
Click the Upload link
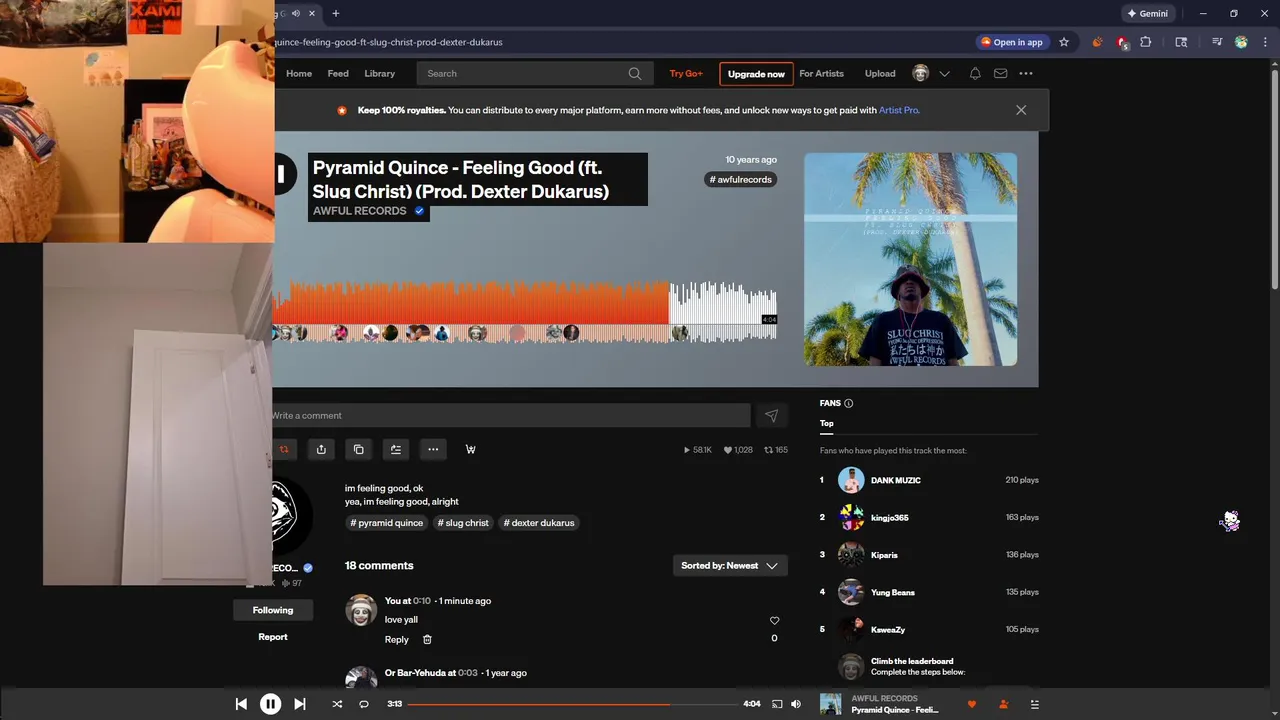(880, 73)
